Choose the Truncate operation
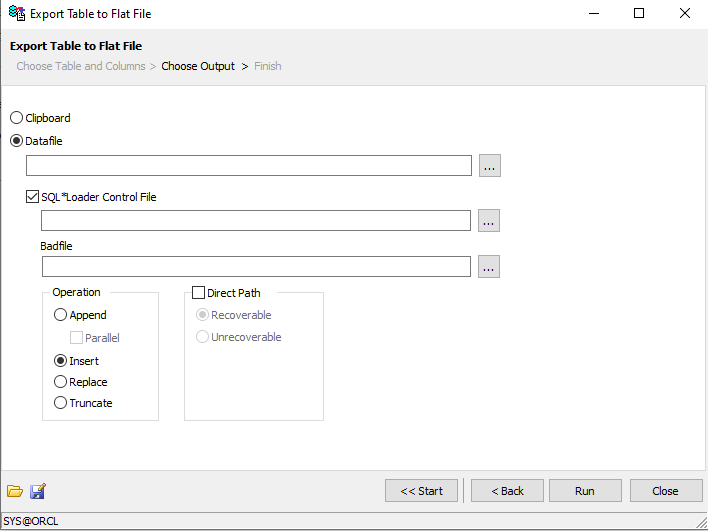 (83, 403)
